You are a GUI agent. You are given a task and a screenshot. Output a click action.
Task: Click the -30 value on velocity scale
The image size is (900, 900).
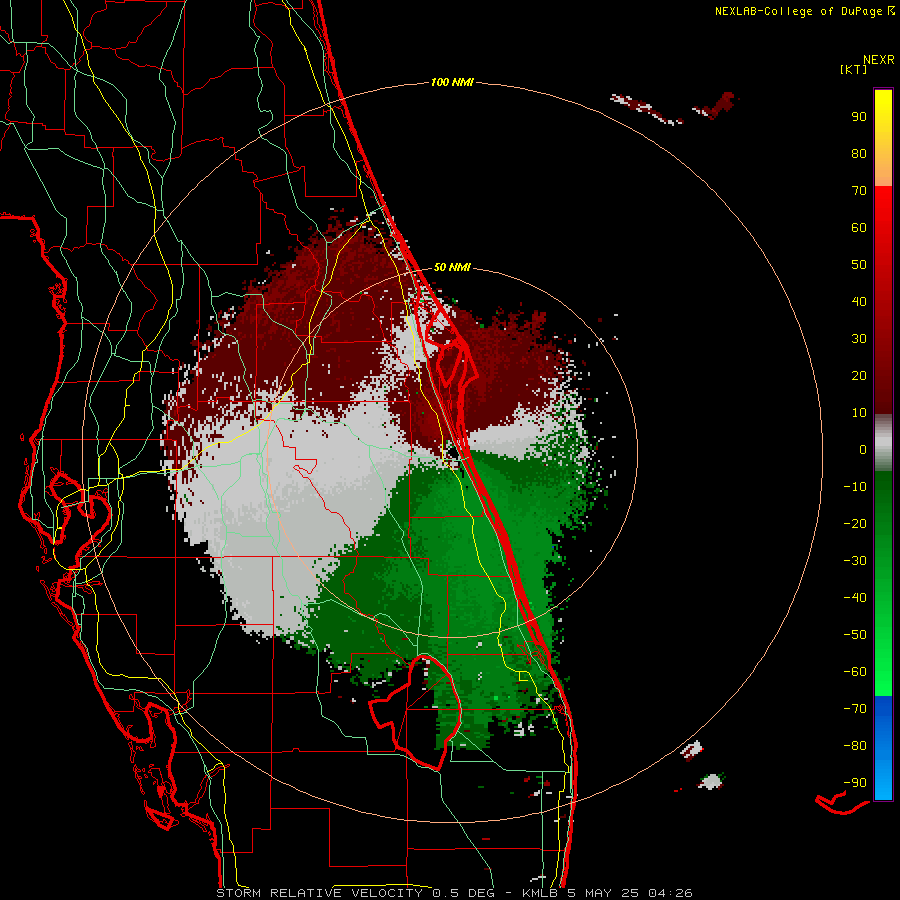(855, 561)
